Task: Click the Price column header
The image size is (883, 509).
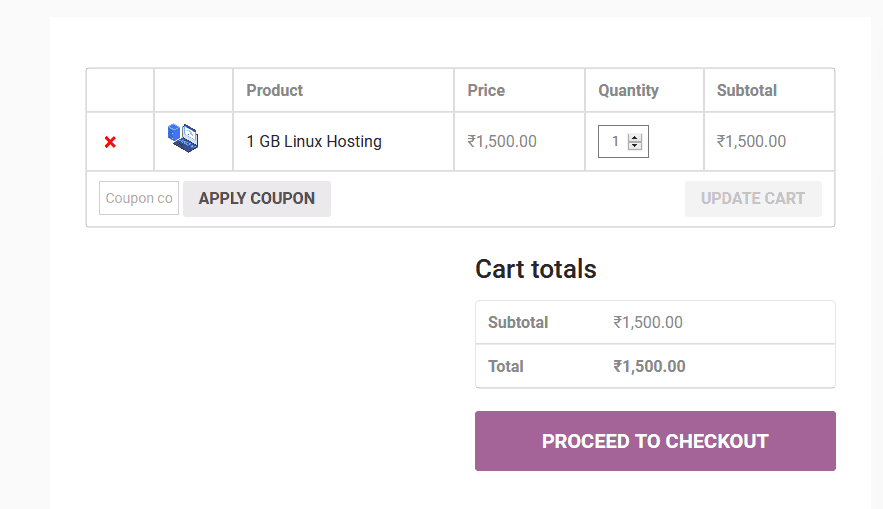Action: [x=486, y=90]
